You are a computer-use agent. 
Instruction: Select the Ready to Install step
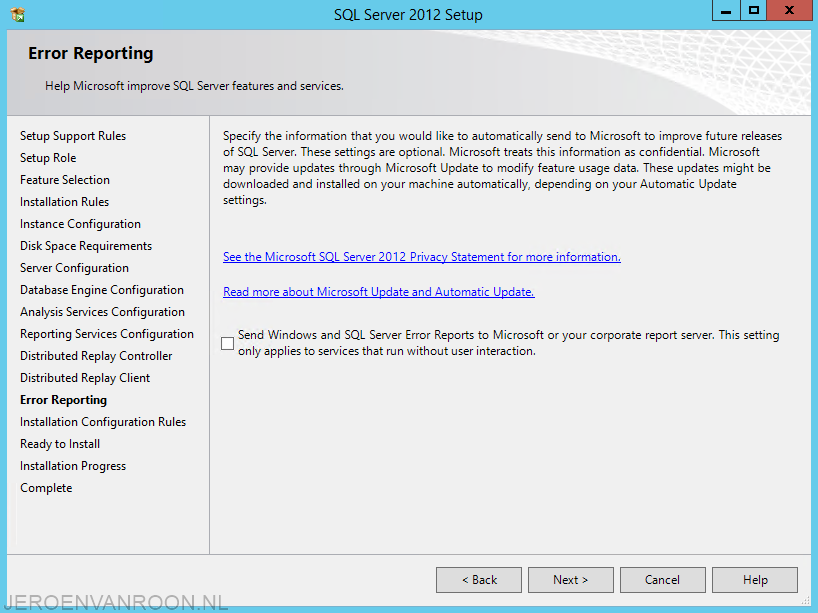pos(60,444)
